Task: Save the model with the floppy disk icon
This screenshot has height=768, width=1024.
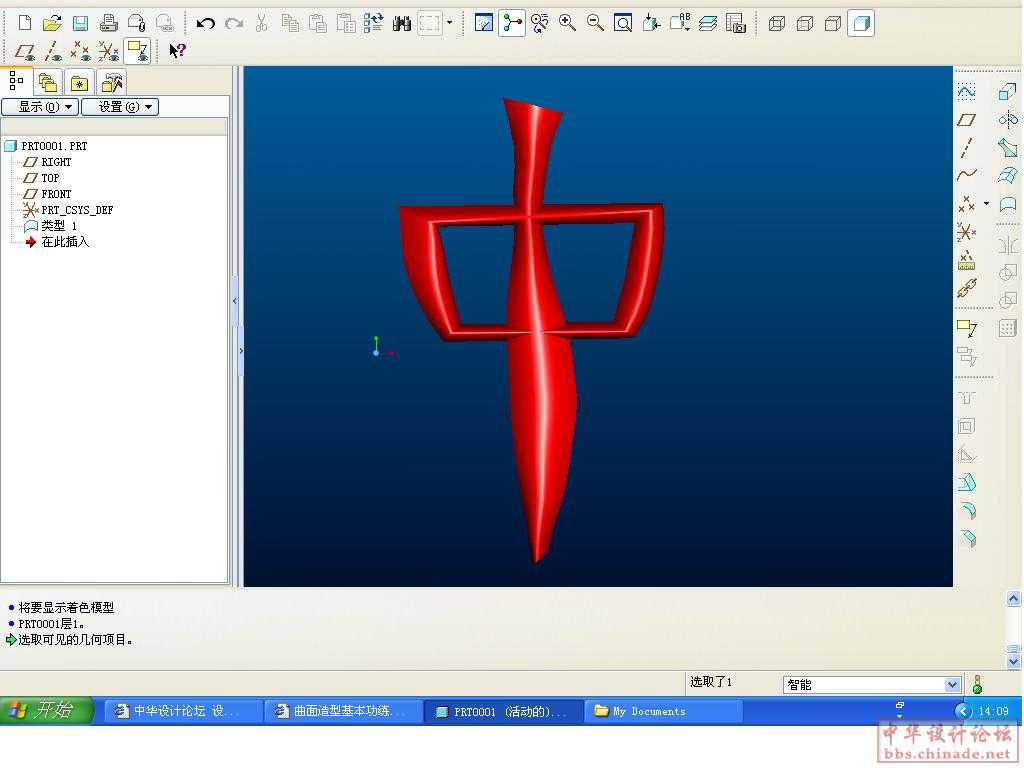Action: point(80,24)
